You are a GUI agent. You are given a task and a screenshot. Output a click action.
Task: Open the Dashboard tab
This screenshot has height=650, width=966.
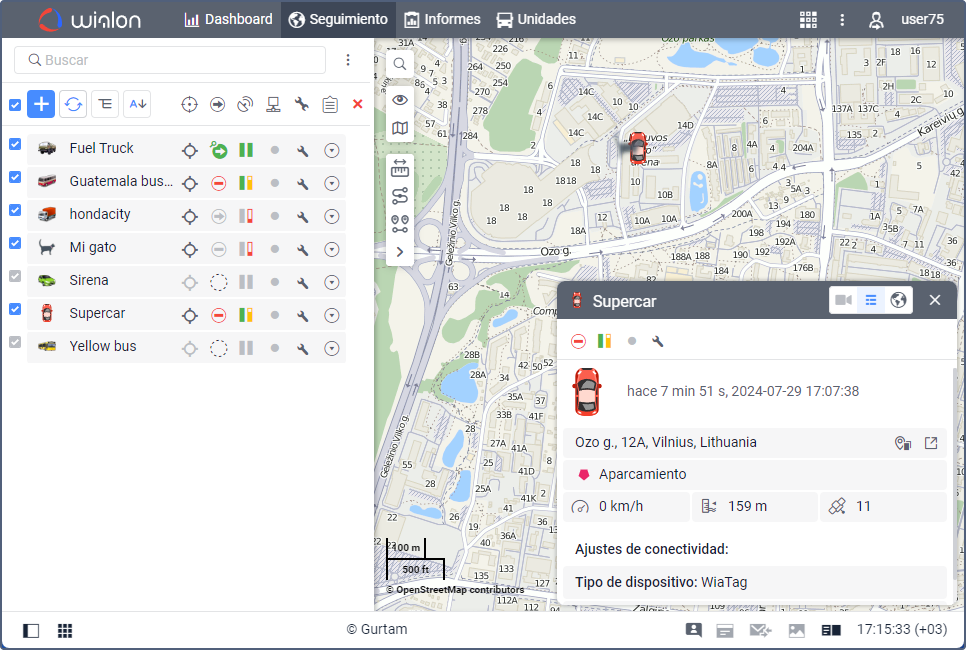pos(229,20)
